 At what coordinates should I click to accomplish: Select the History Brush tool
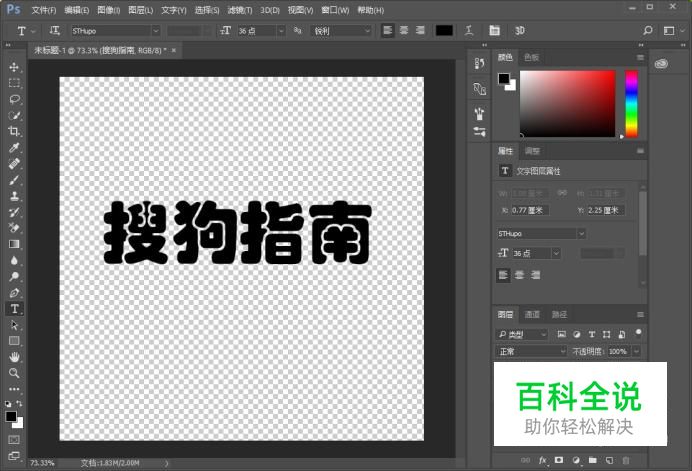[x=14, y=212]
